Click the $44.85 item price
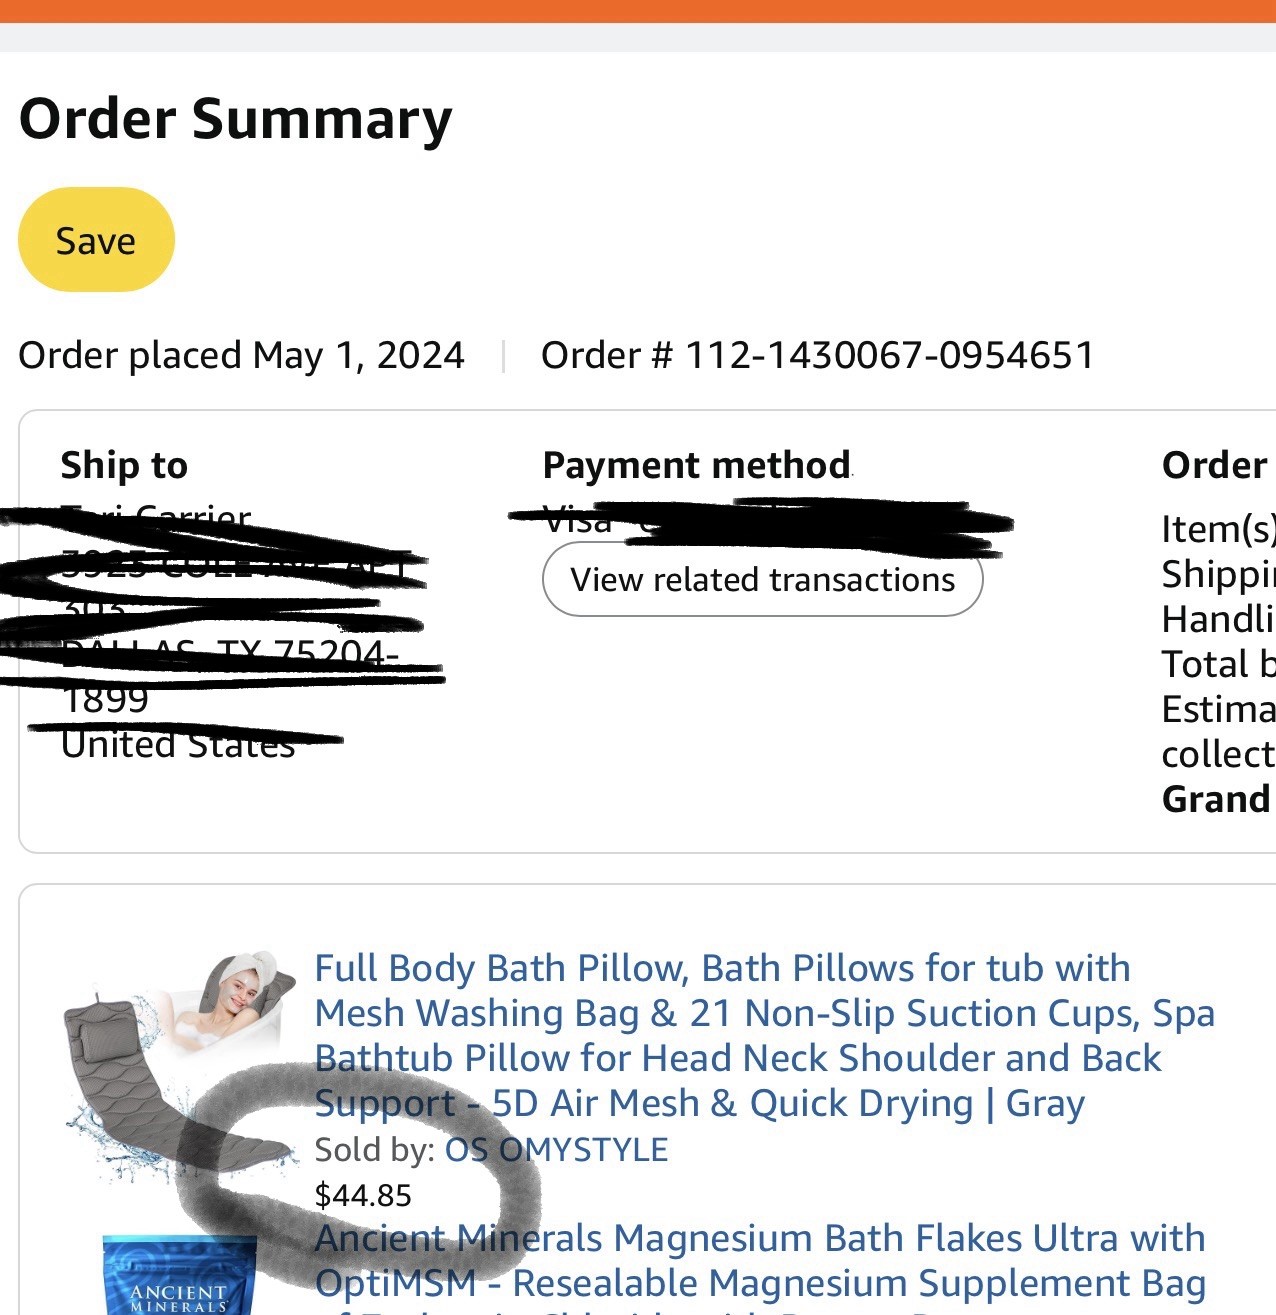 pyautogui.click(x=363, y=1195)
